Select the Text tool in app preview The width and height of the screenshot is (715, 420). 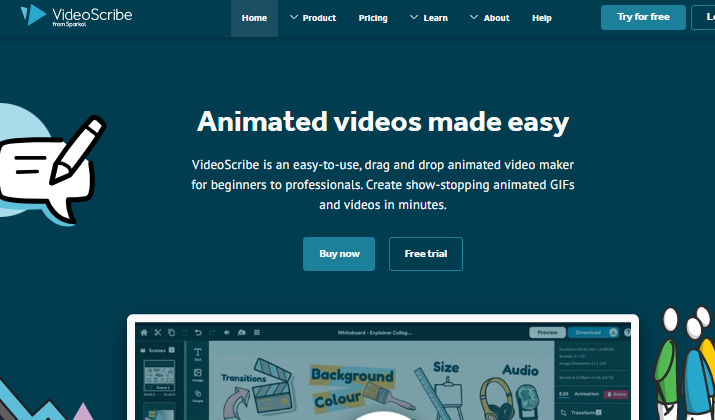coord(197,354)
